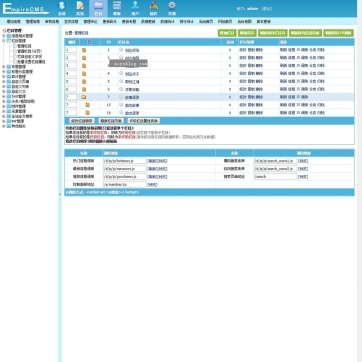Tick the checkbox in row ID 15
Image resolution: width=362 pixels, height=362 pixels.
click(121, 105)
